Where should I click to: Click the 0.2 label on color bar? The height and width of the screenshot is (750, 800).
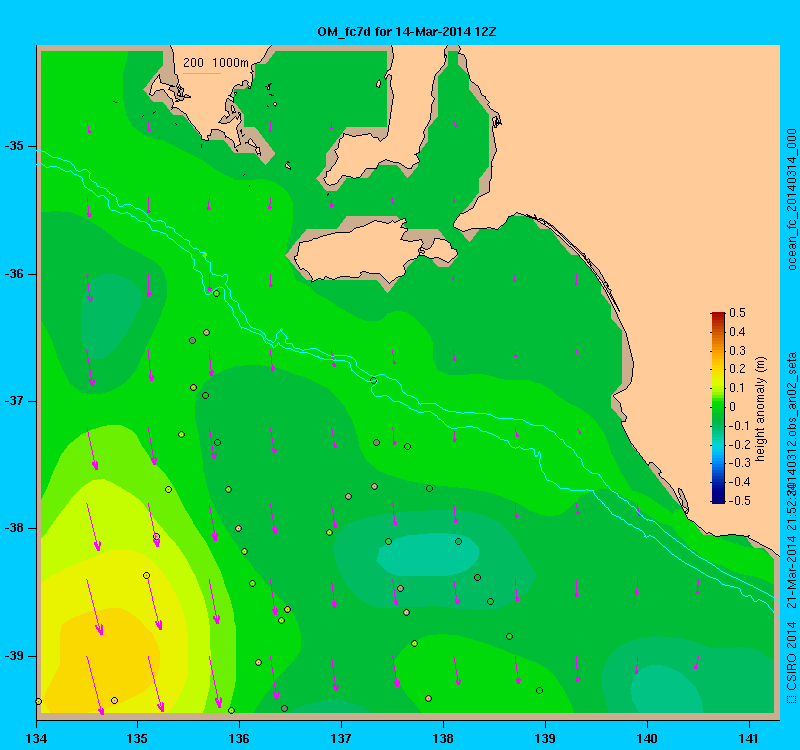point(737,369)
